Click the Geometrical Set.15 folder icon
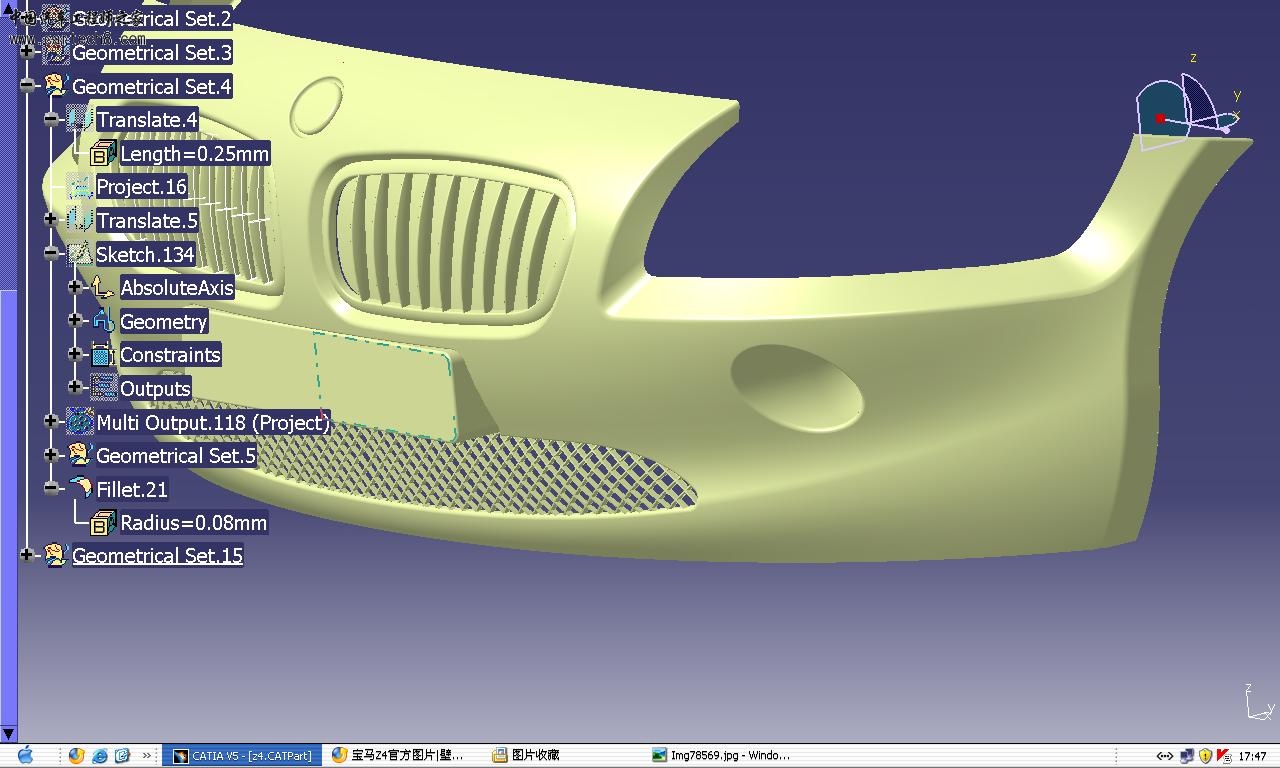The width and height of the screenshot is (1280, 768). pyautogui.click(x=55, y=555)
